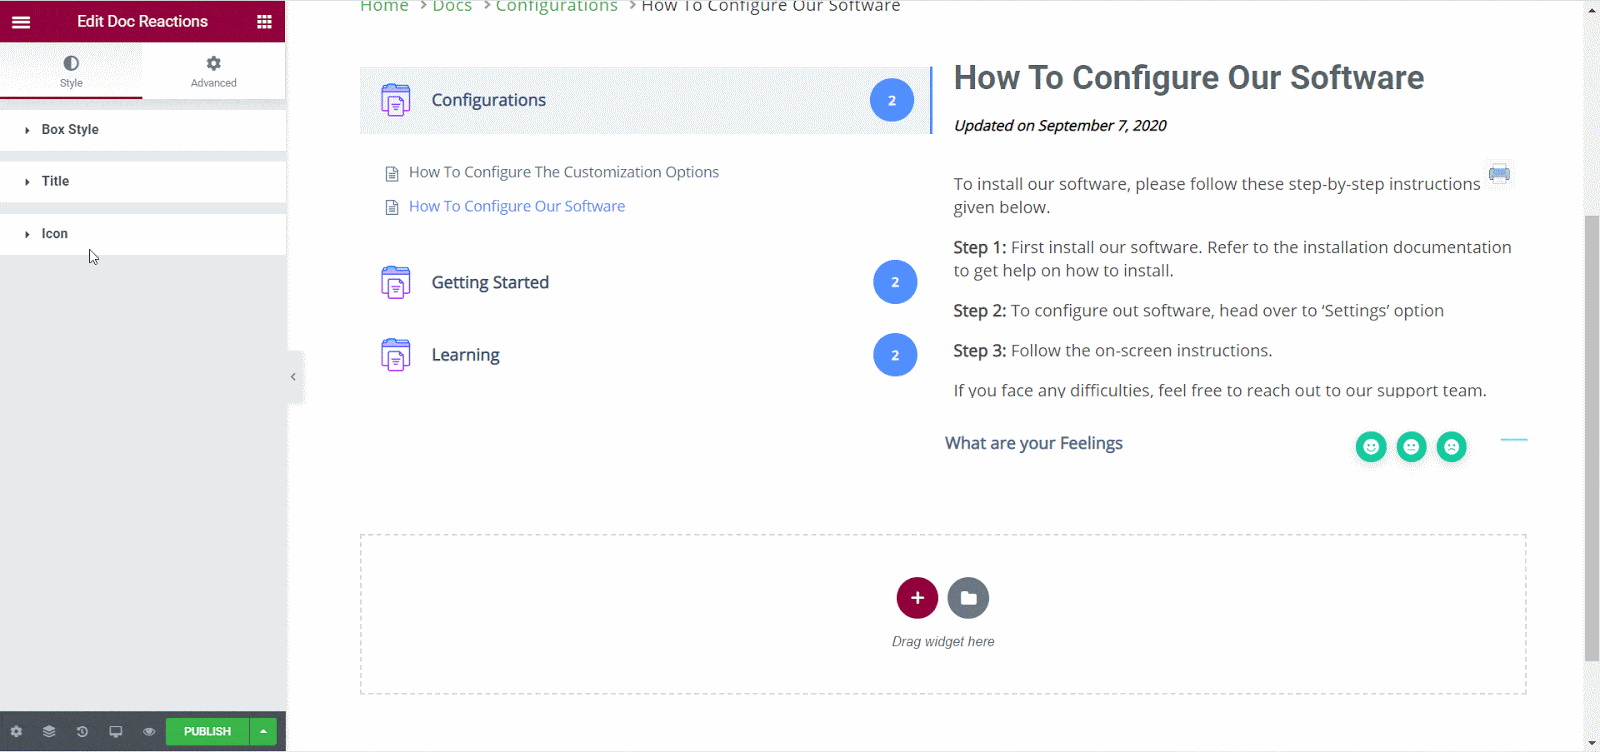Image resolution: width=1600 pixels, height=752 pixels.
Task: Expand the Icon section
Action: pyautogui.click(x=55, y=234)
